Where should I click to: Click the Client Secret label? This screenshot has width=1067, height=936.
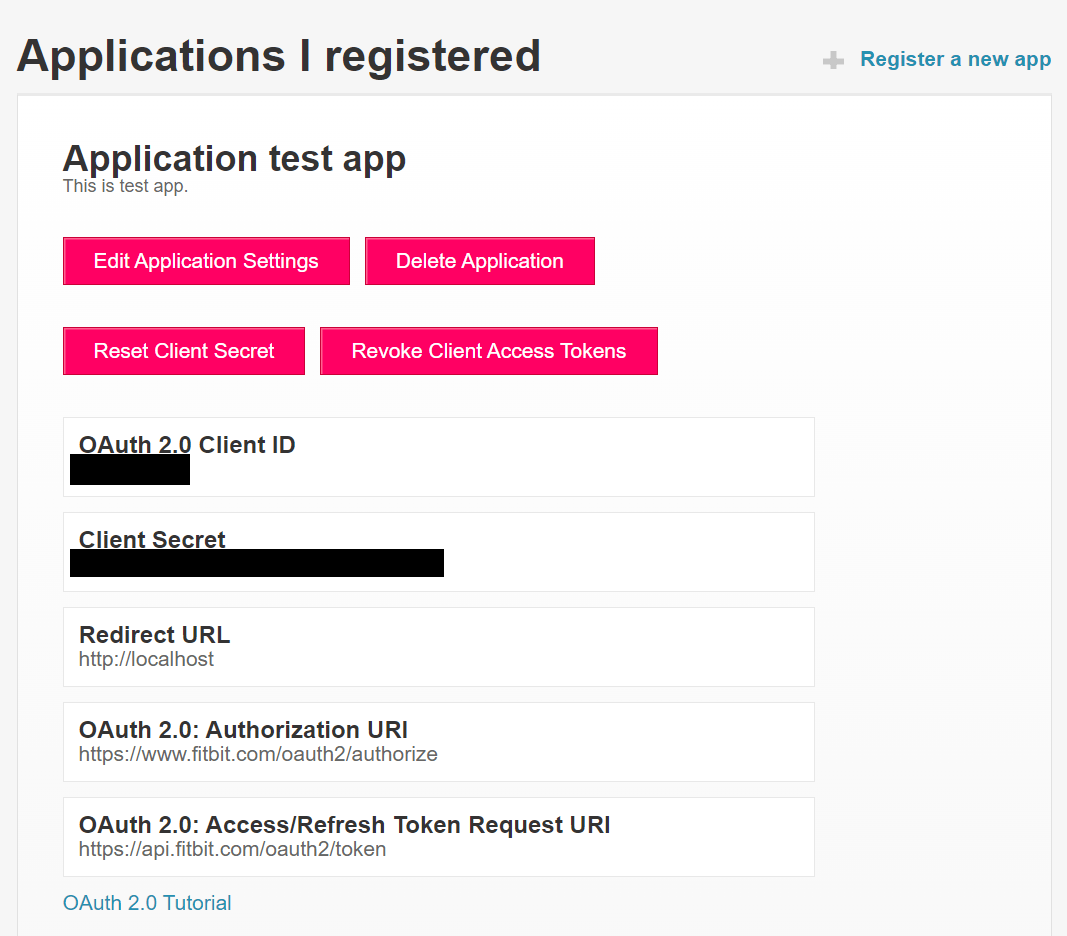(x=152, y=539)
